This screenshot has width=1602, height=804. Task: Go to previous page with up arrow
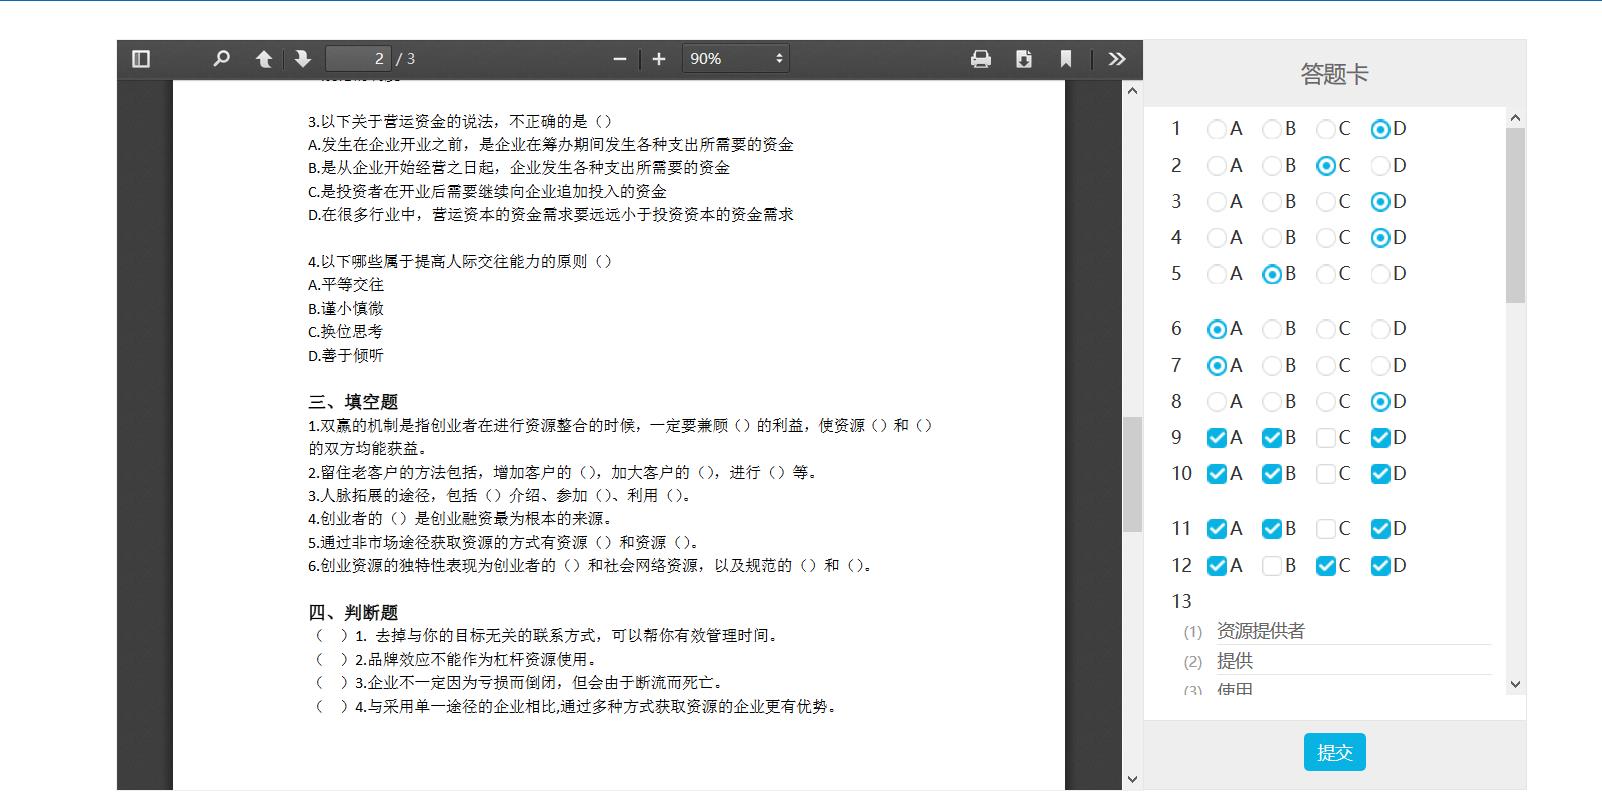click(264, 59)
